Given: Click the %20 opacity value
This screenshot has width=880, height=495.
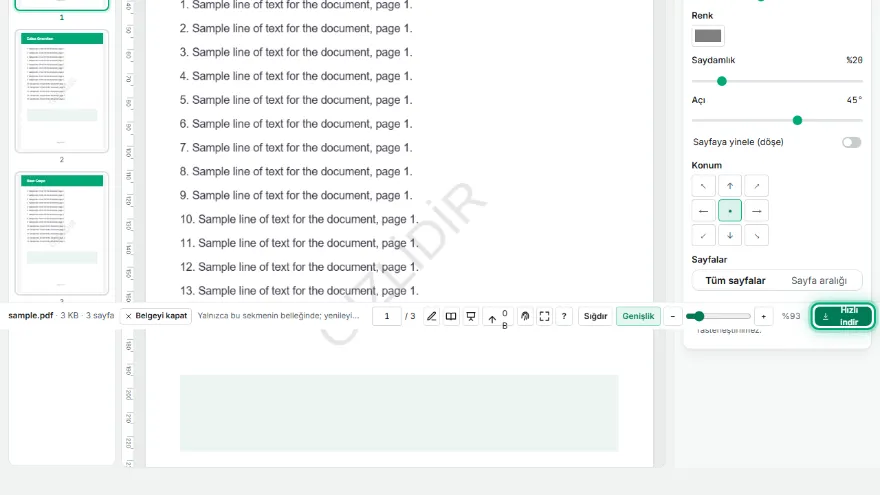Looking at the screenshot, I should 854,60.
